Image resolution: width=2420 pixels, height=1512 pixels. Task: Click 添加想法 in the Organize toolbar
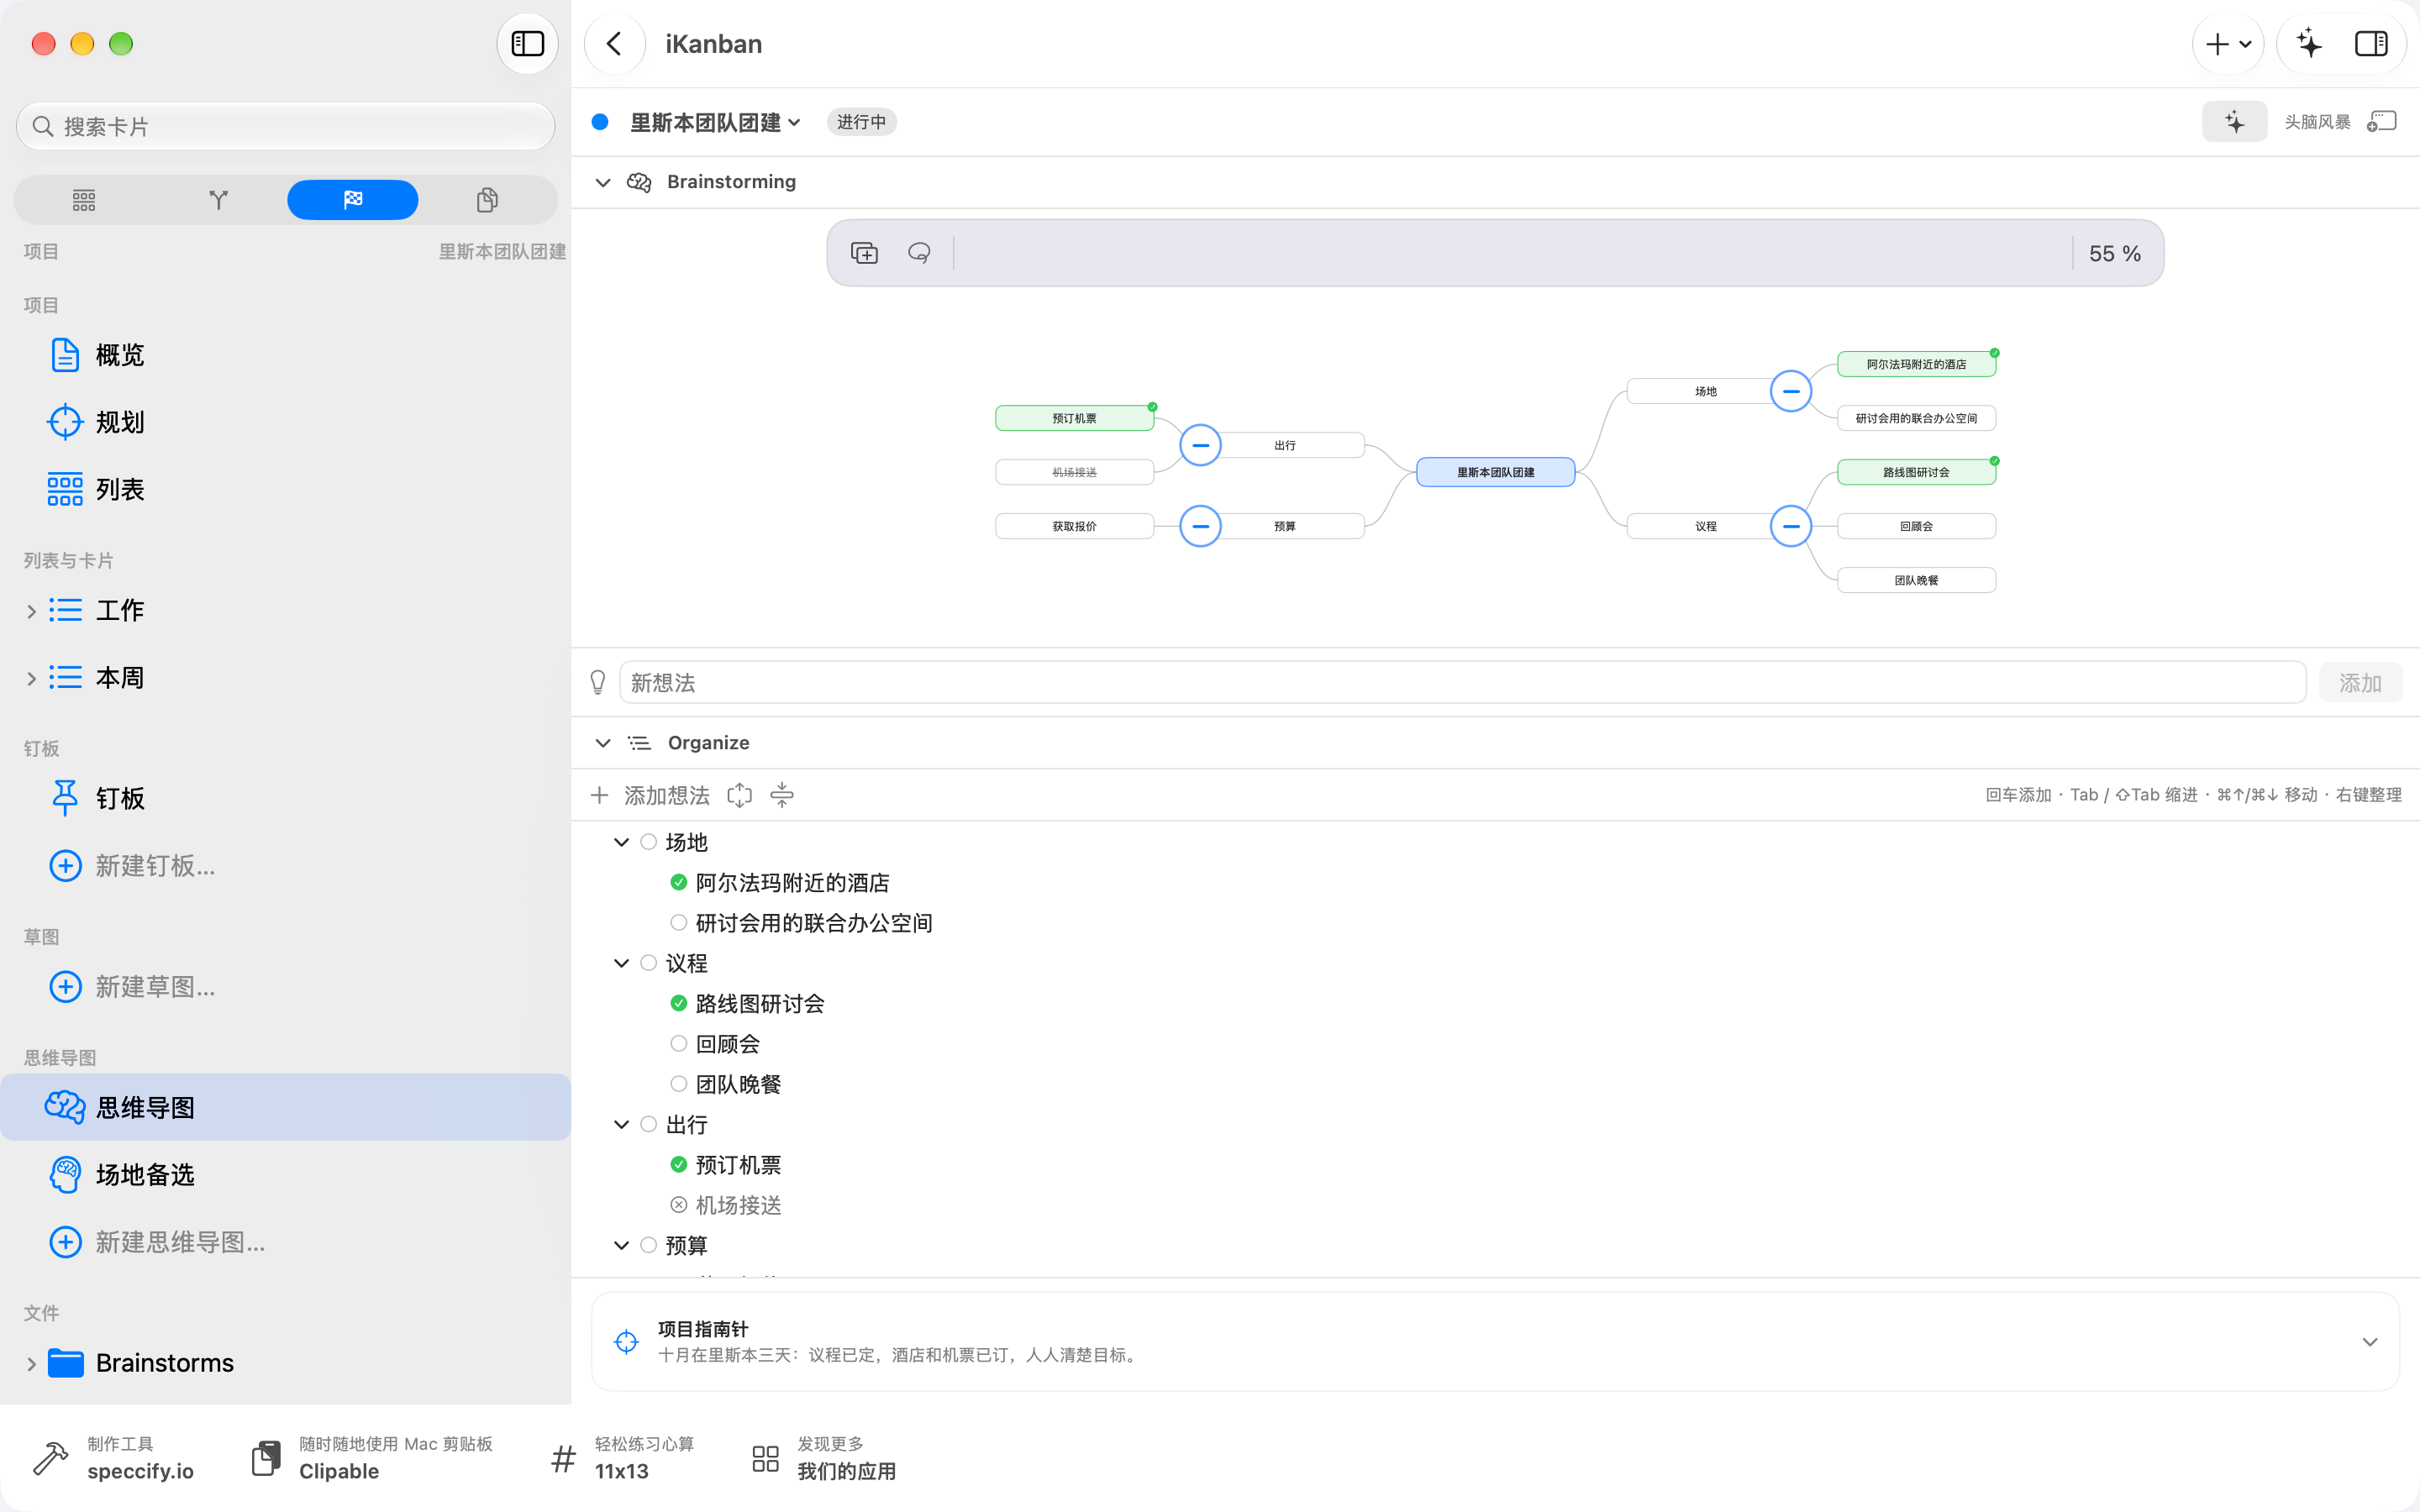coord(651,795)
